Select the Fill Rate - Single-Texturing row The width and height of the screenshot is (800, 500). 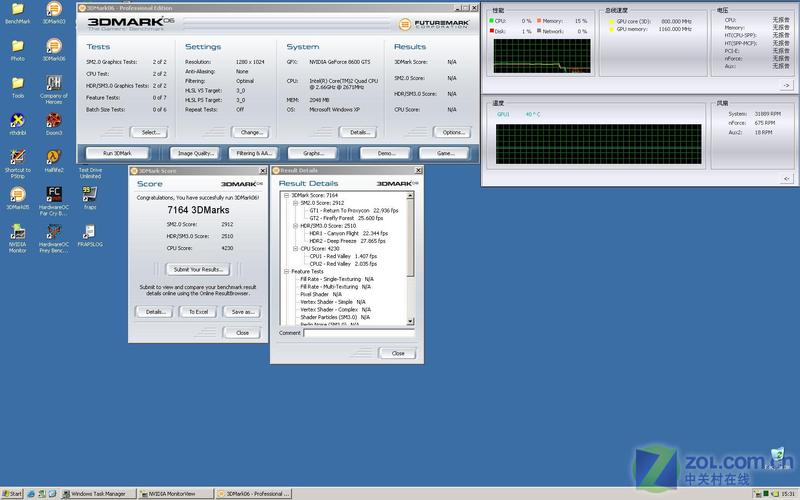click(337, 279)
